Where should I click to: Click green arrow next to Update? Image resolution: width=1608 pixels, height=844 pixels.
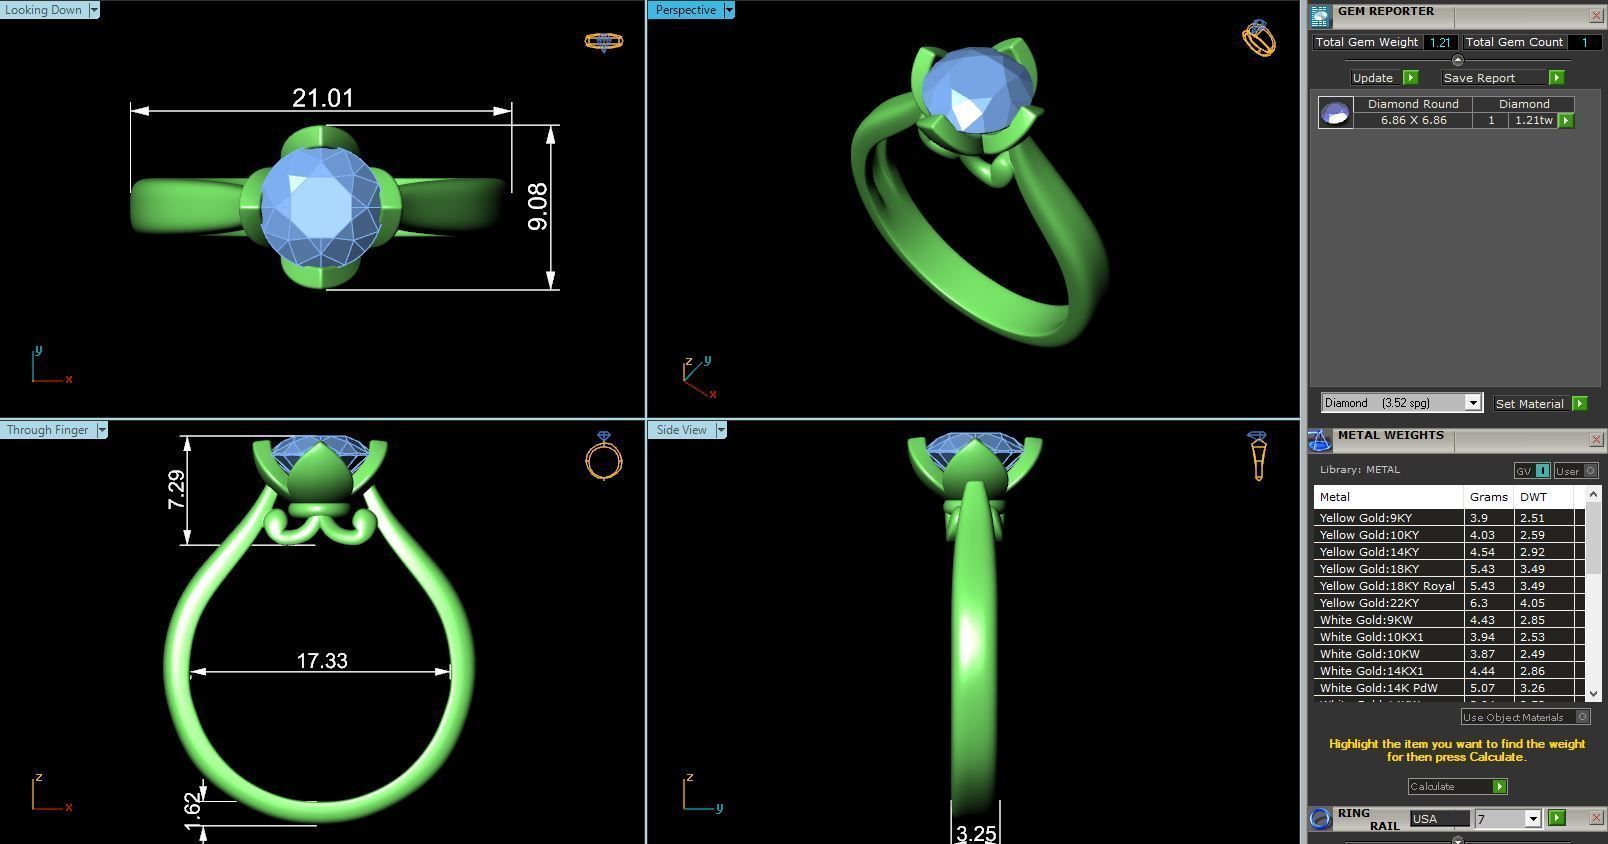[1410, 78]
